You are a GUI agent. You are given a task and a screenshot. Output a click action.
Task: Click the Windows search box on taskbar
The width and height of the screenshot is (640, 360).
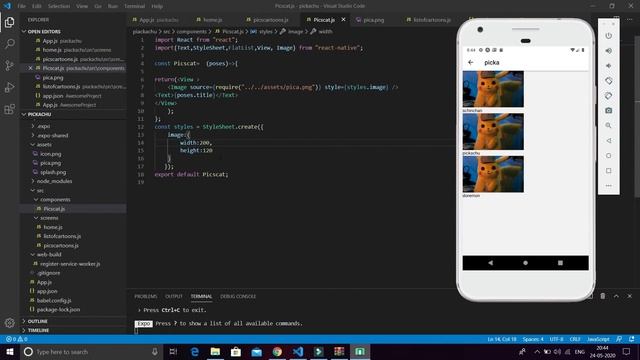click(x=91, y=352)
